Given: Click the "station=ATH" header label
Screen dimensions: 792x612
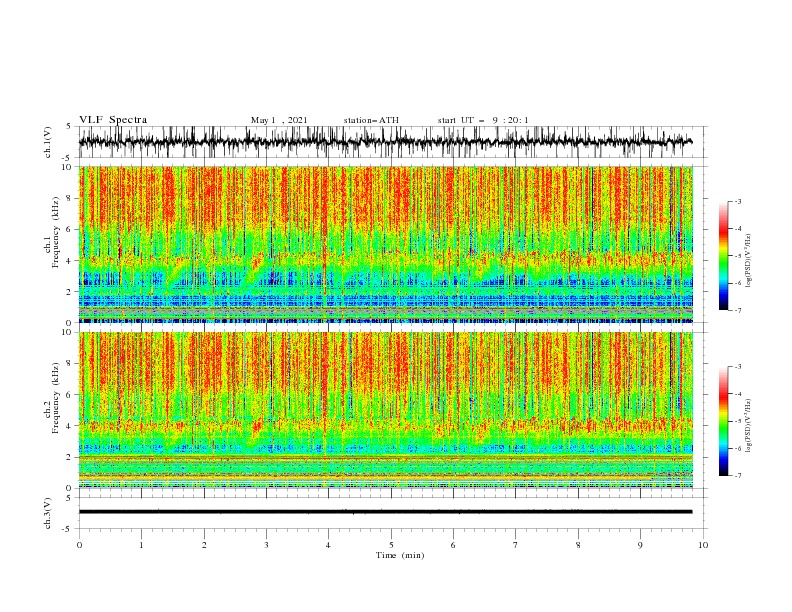Looking at the screenshot, I should click(x=371, y=120).
